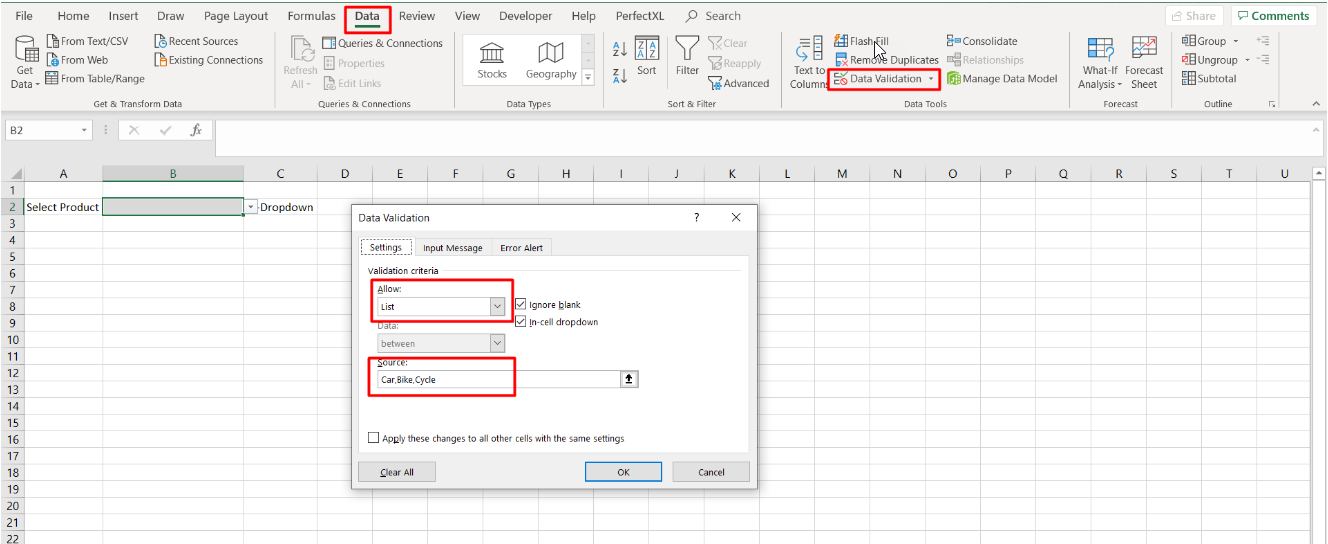Image resolution: width=1328 pixels, height=544 pixels.
Task: Select the Geography data type
Action: (x=551, y=61)
